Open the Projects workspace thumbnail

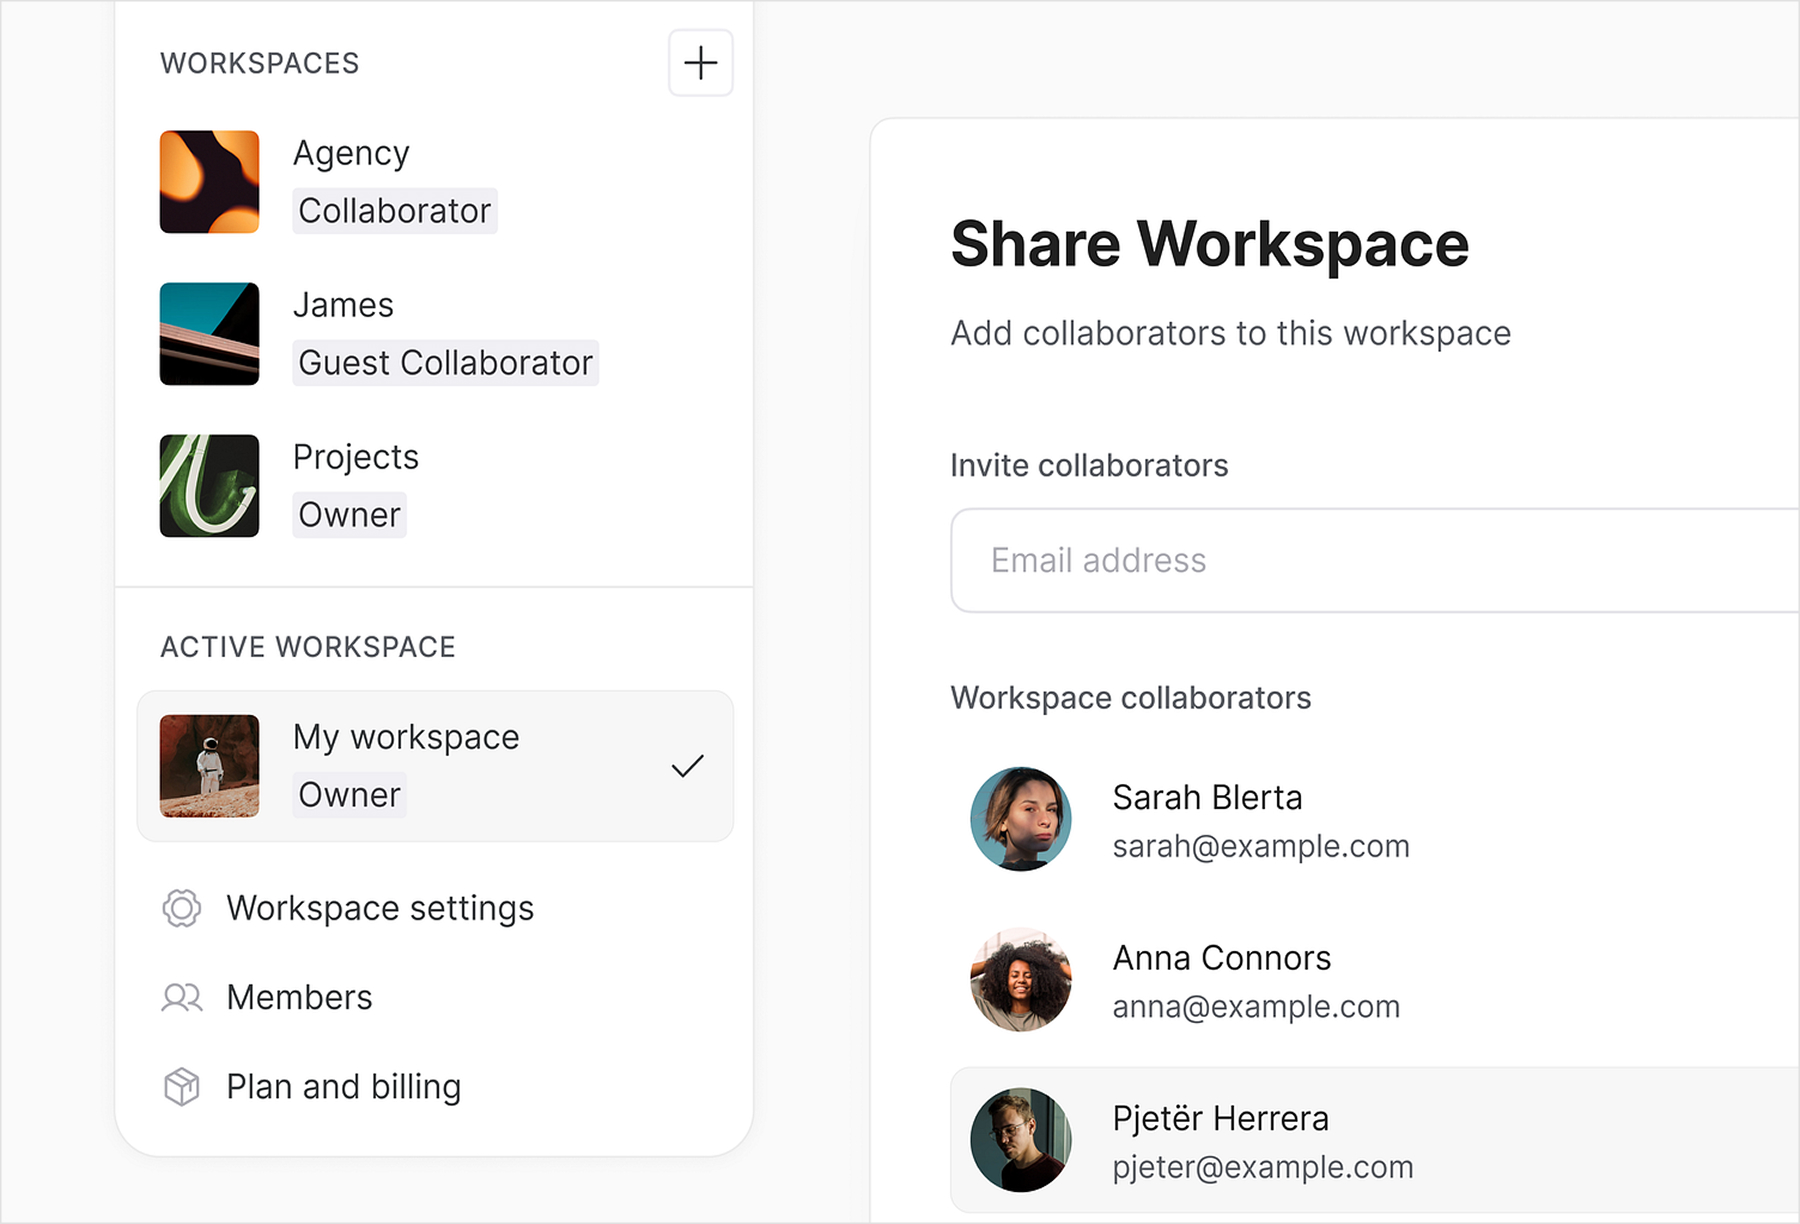click(209, 486)
